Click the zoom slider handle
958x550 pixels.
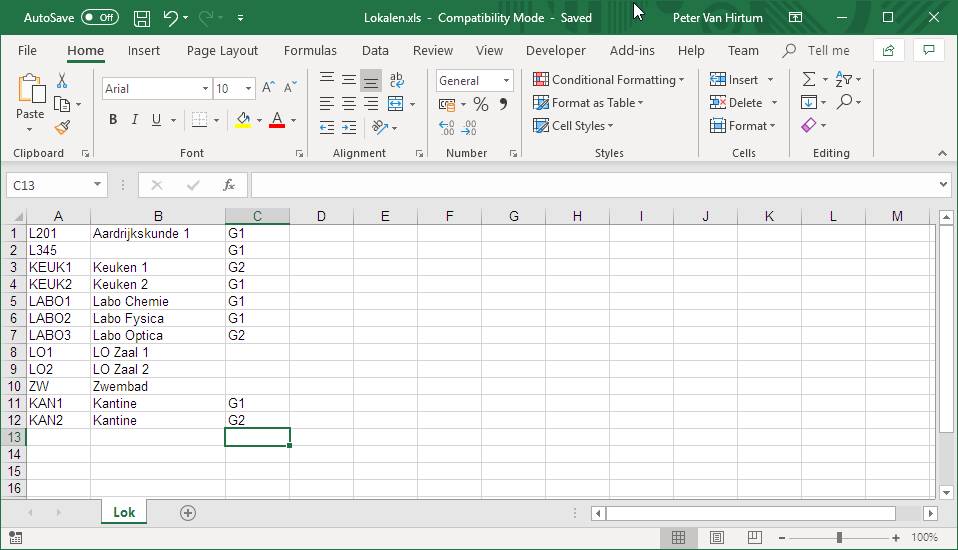(x=839, y=538)
